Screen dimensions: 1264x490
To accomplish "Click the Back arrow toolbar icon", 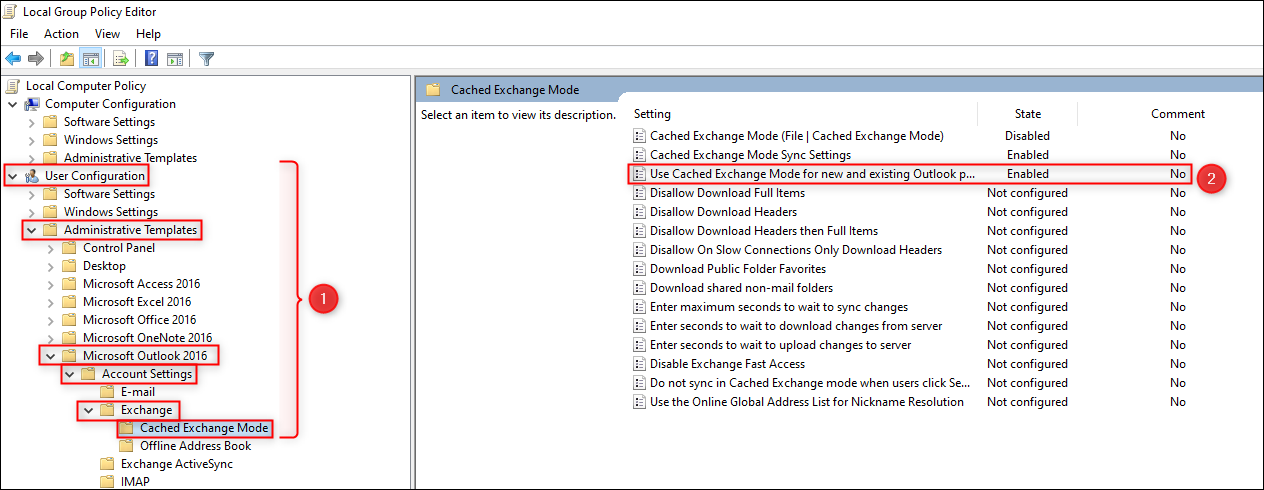I will (x=13, y=59).
